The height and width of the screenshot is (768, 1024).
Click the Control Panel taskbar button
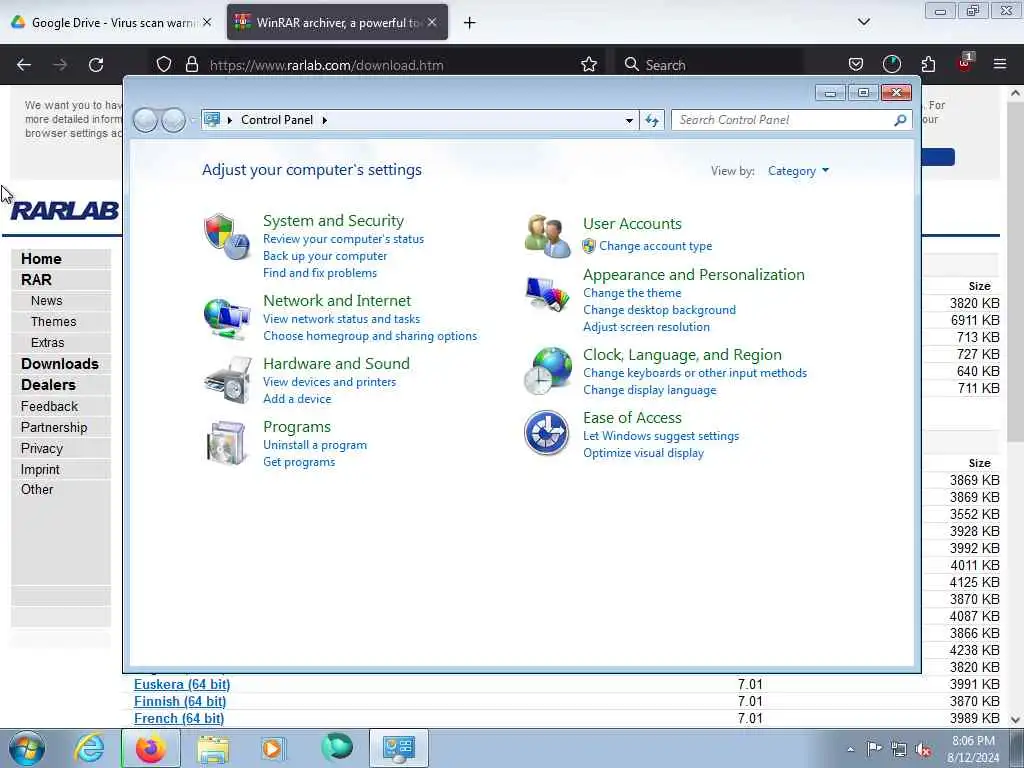coord(399,748)
